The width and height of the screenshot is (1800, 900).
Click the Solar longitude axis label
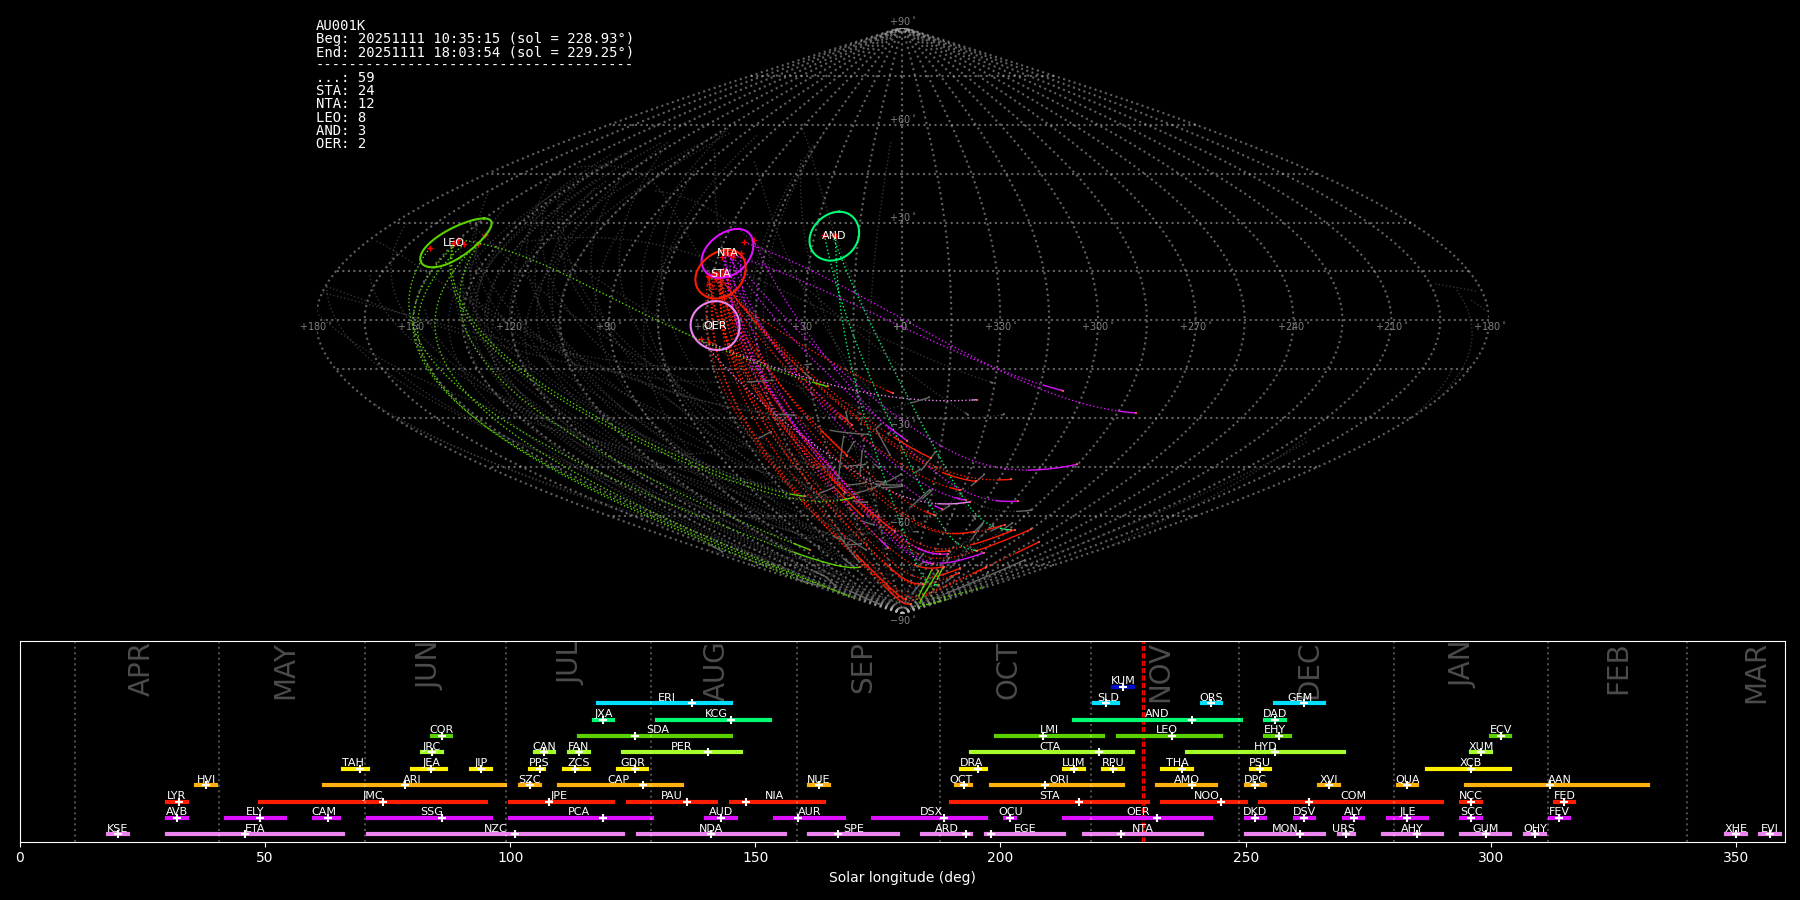coord(902,877)
